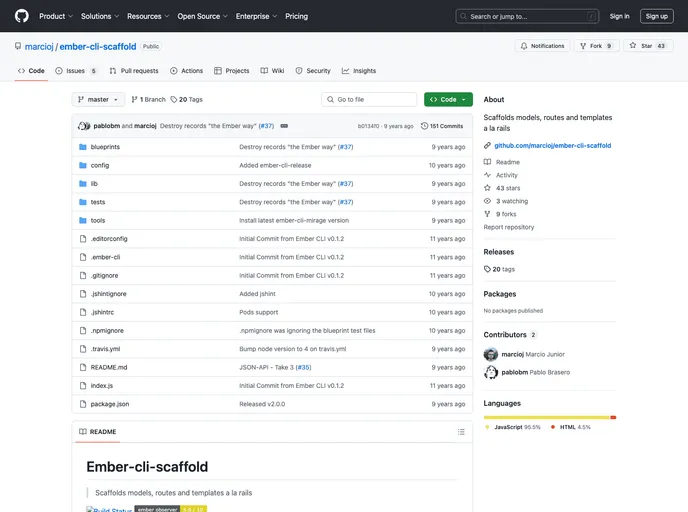
Task: Click the Readme book icon
Action: click(487, 162)
